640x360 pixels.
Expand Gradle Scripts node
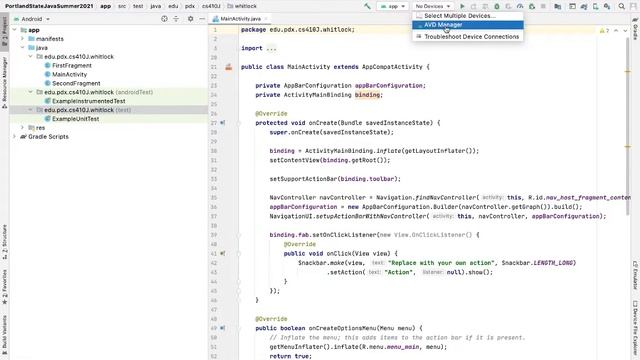point(15,137)
